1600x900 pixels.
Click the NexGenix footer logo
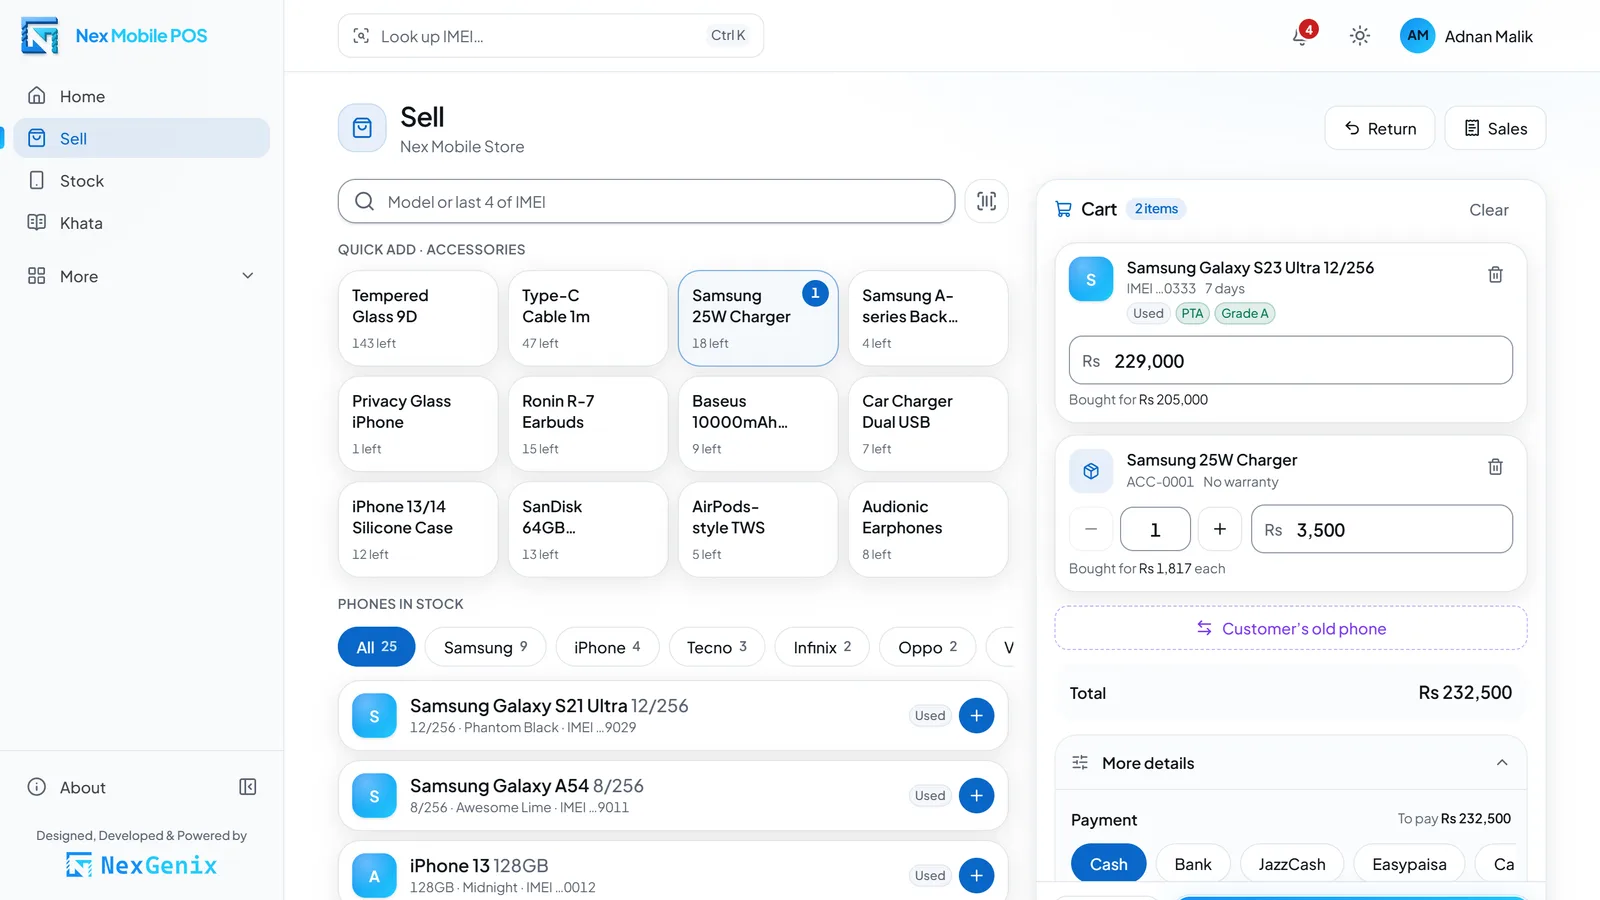[x=141, y=865]
